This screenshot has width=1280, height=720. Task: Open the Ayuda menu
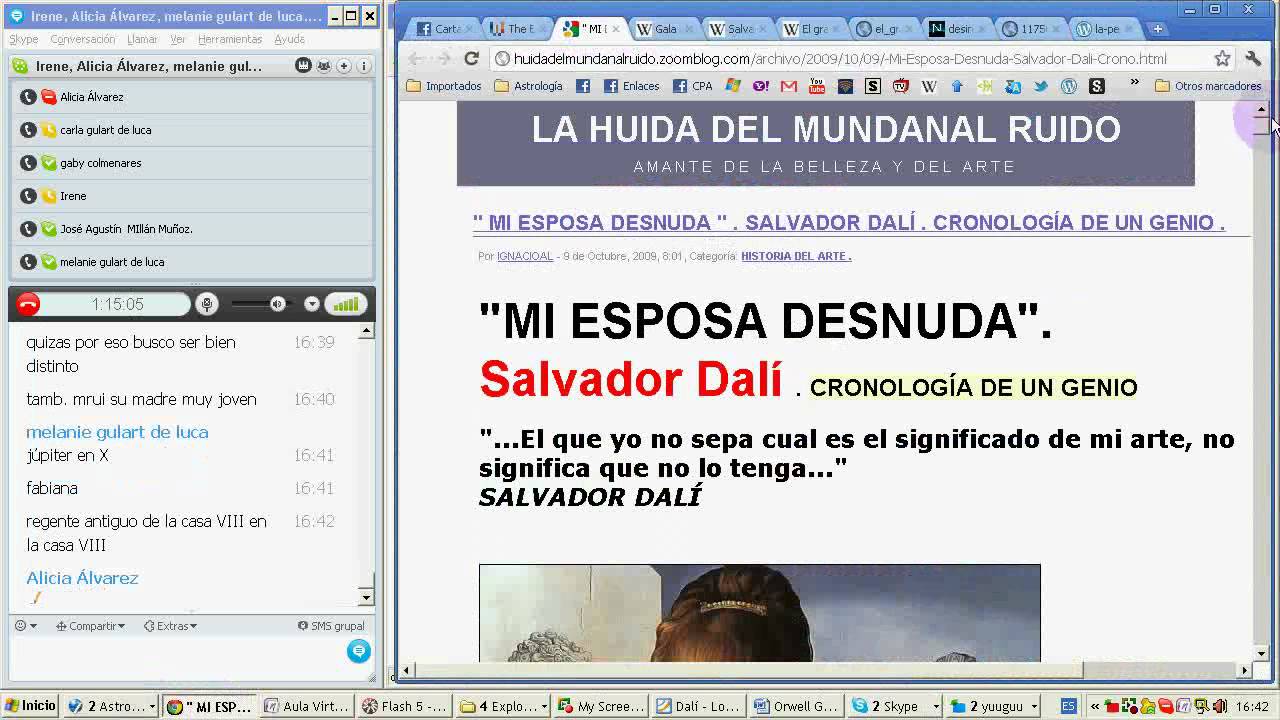coord(289,39)
